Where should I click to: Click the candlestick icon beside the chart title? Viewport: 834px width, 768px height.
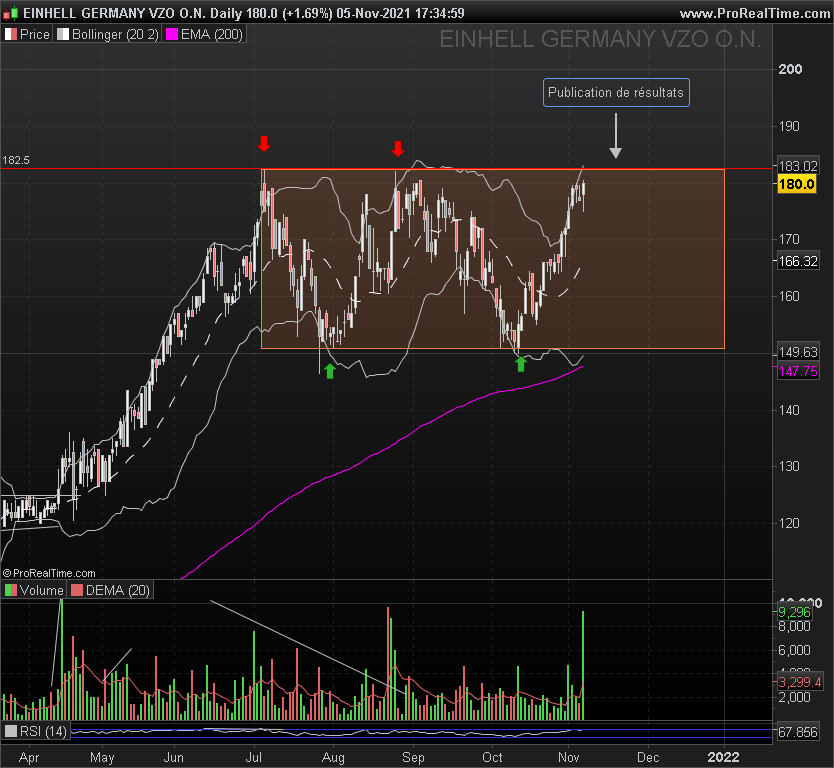click(x=10, y=12)
